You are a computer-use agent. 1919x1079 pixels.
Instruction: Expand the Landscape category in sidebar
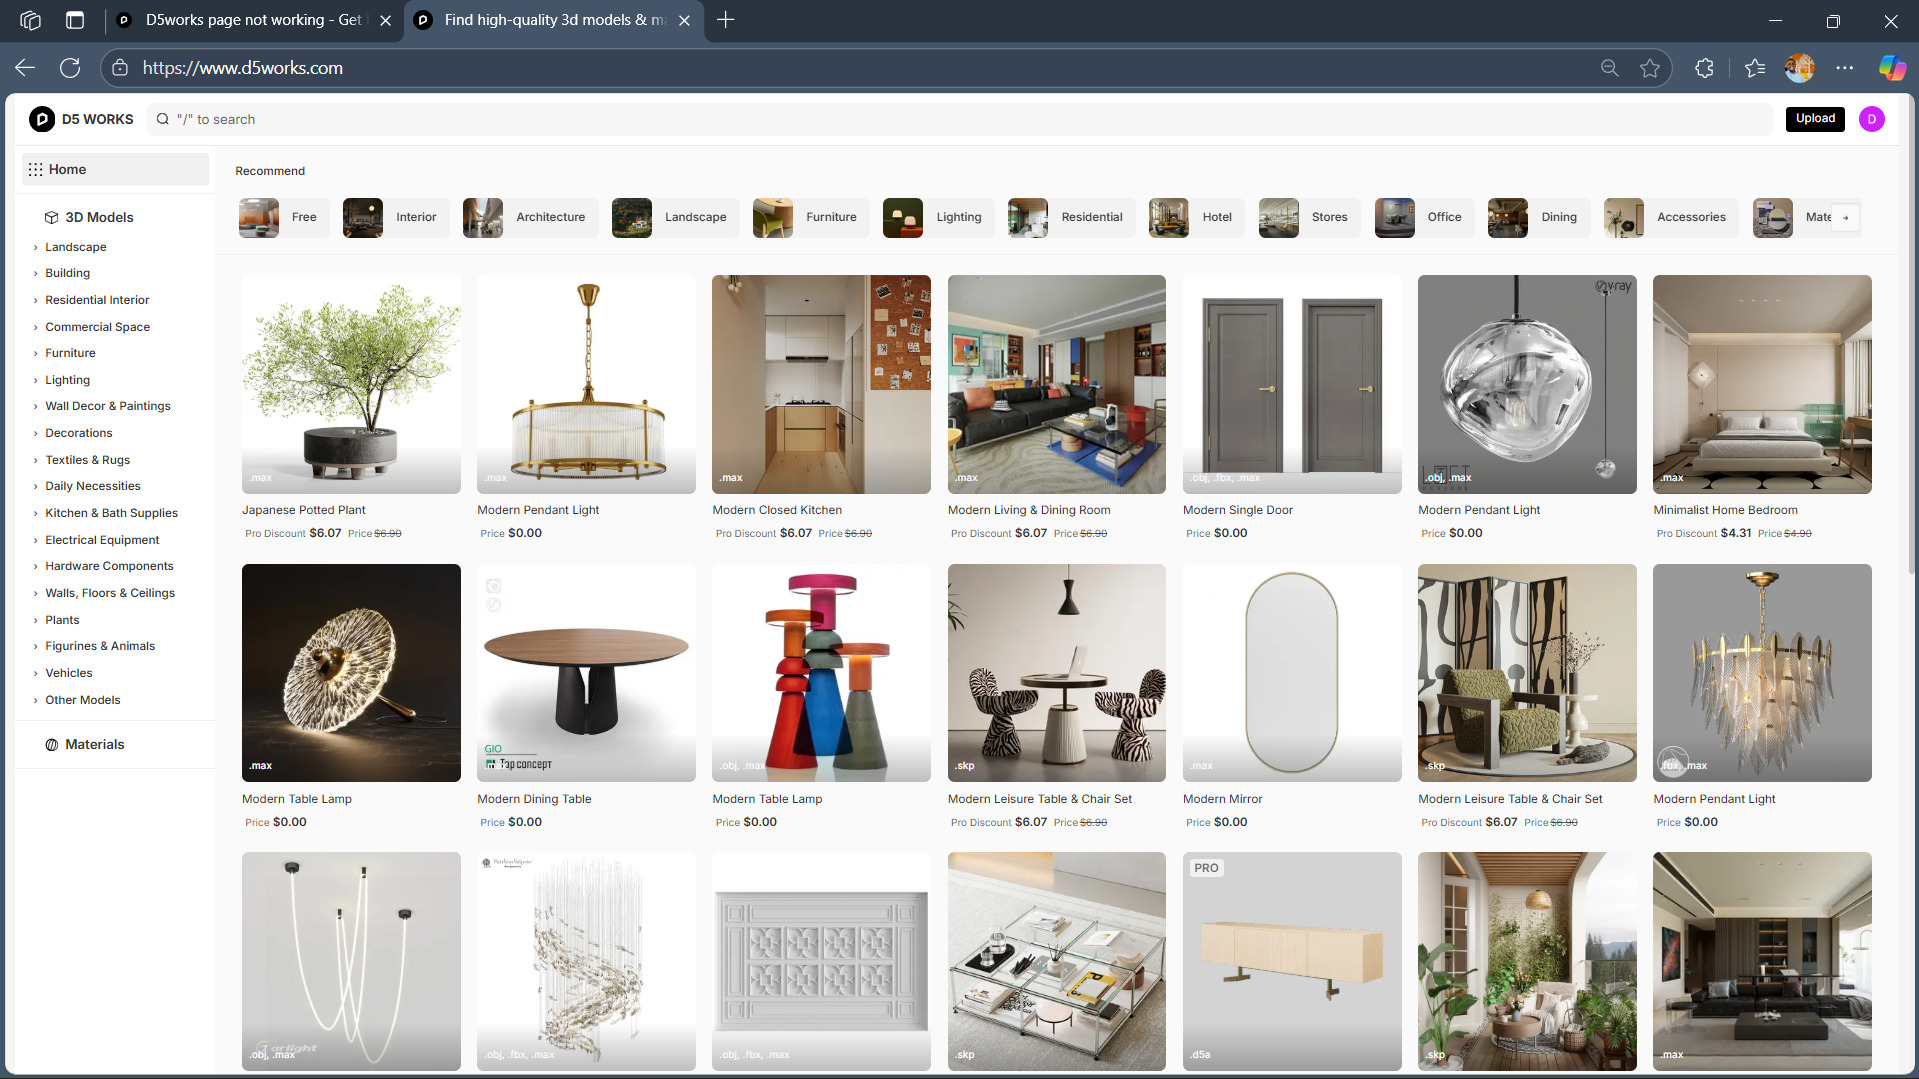(x=36, y=247)
